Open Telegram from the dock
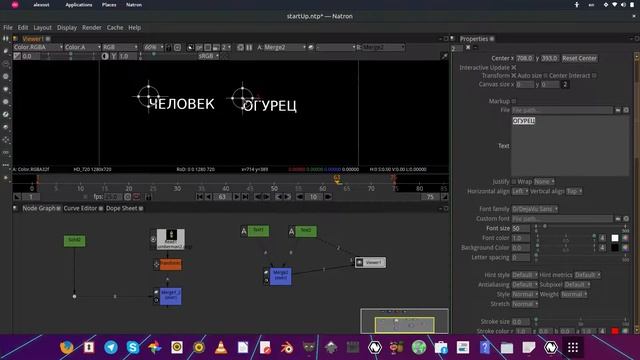Viewport: 640px width, 360px height. (x=111, y=348)
